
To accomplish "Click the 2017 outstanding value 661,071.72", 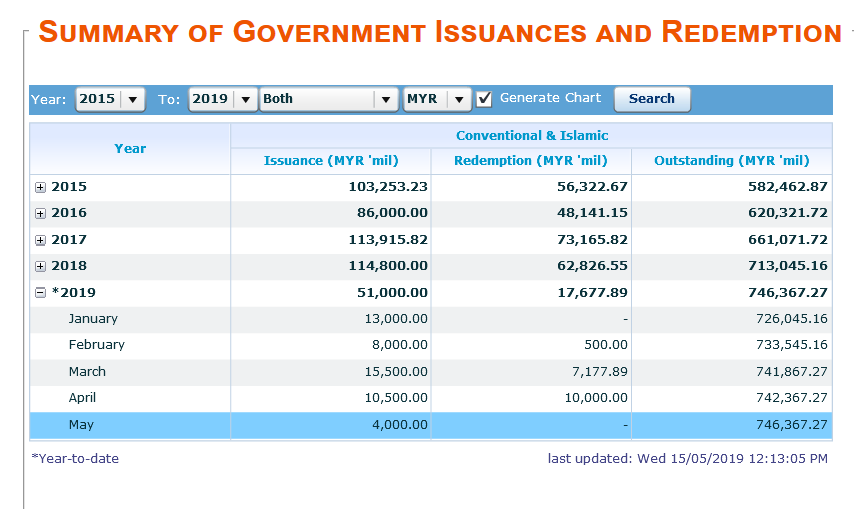I will (x=788, y=240).
